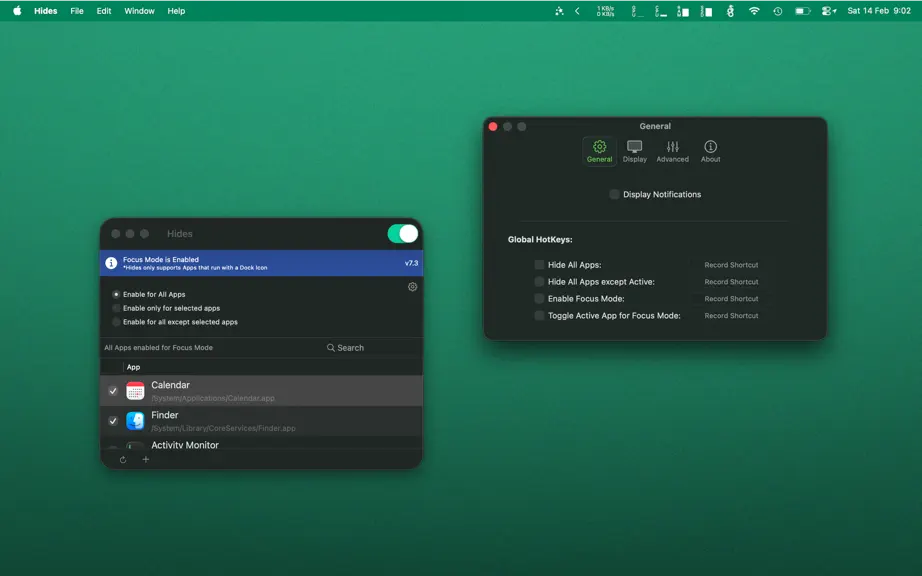Screen dimensions: 922x576
Task: Click the Finder app icon in list
Action: 135,421
